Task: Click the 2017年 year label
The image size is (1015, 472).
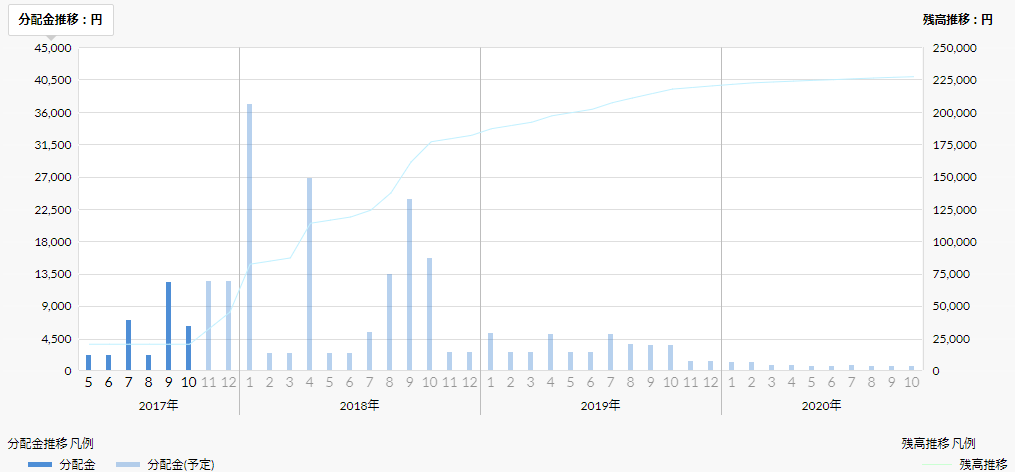Action: pos(159,406)
